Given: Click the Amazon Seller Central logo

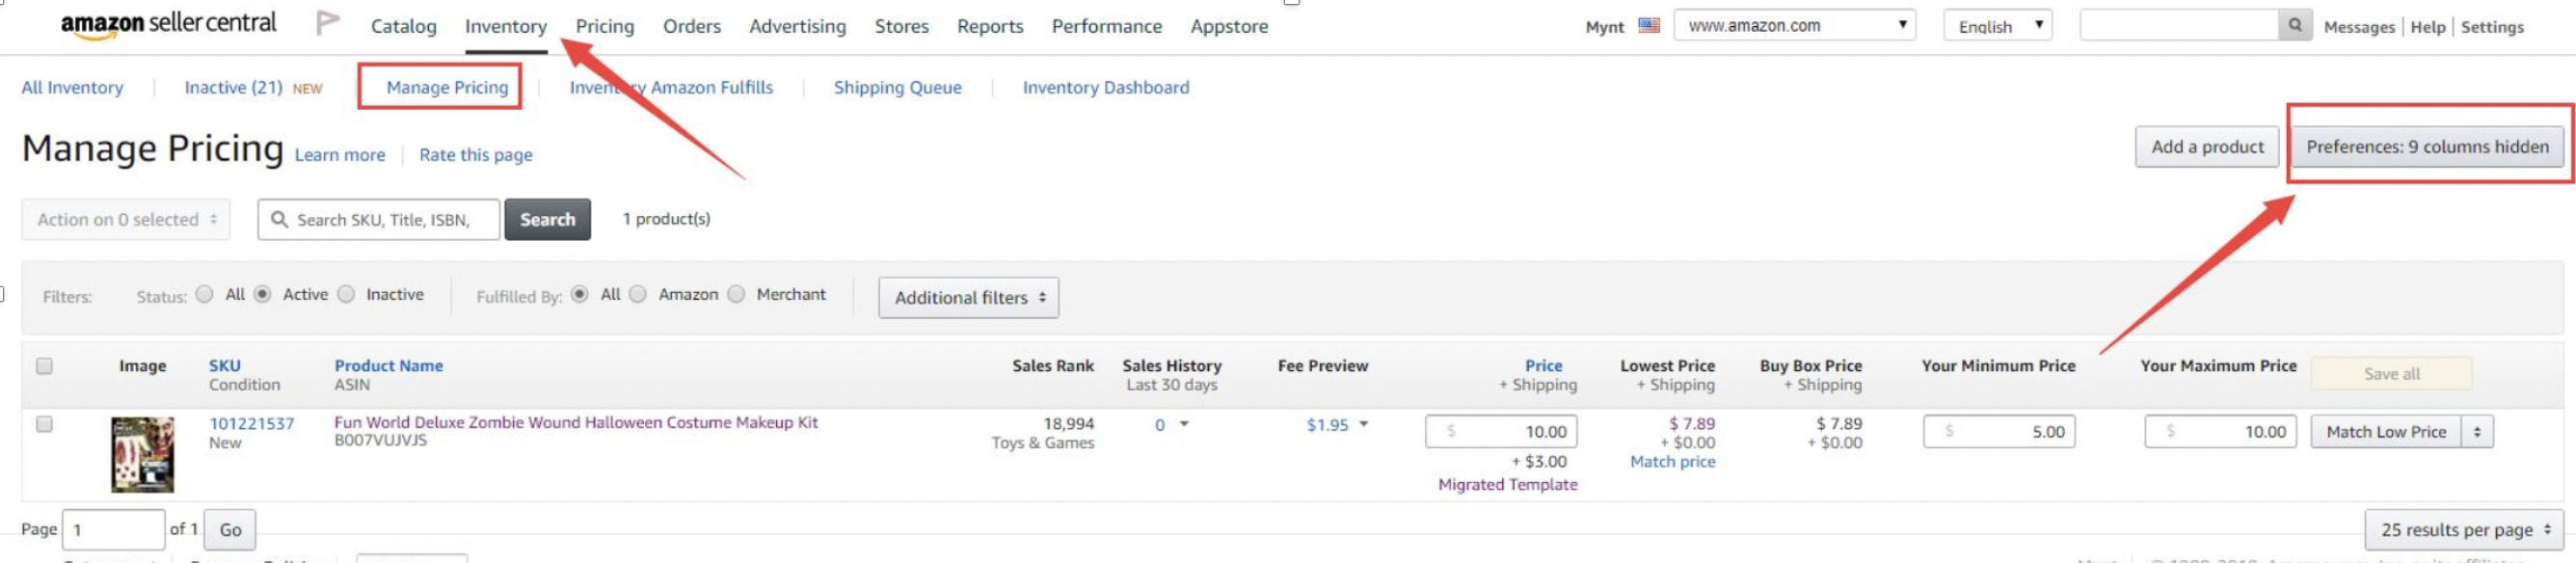Looking at the screenshot, I should pyautogui.click(x=168, y=25).
